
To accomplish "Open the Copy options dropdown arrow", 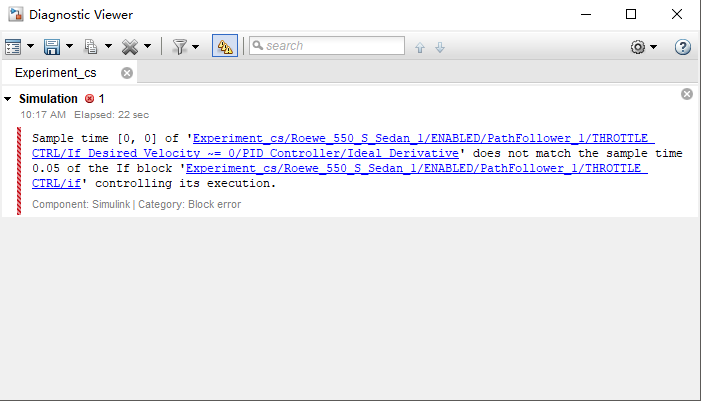I will click(x=108, y=46).
